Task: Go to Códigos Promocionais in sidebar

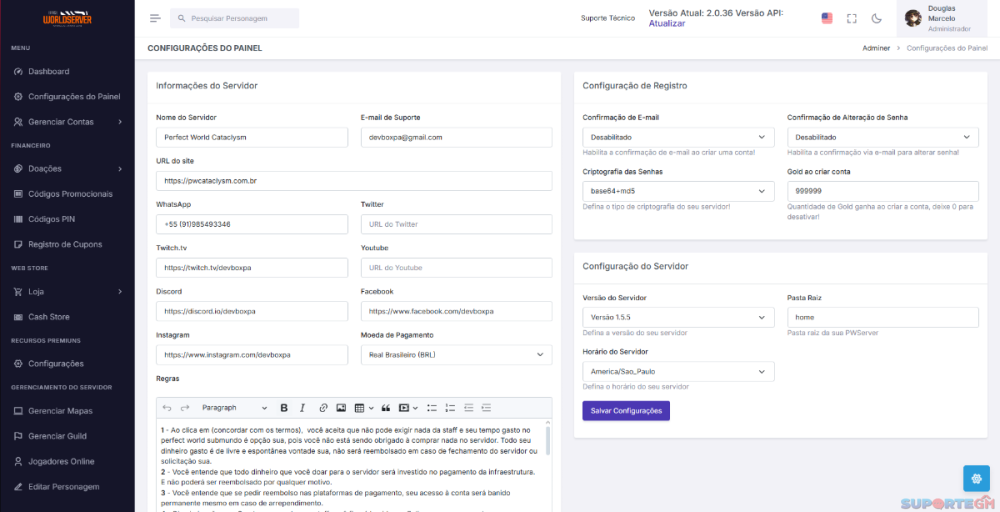Action: click(x=70, y=194)
